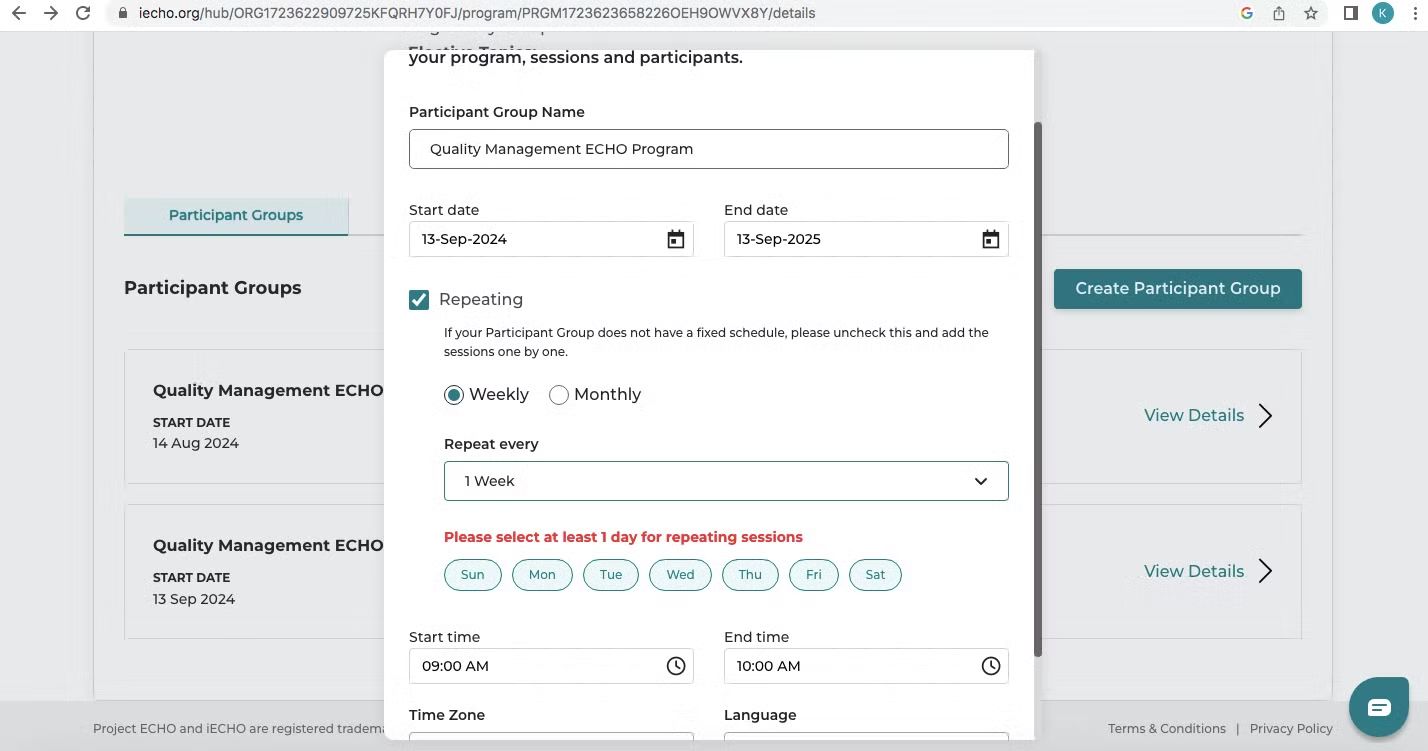The image size is (1428, 751).
Task: Click the Create Participant Group button
Action: (1178, 289)
